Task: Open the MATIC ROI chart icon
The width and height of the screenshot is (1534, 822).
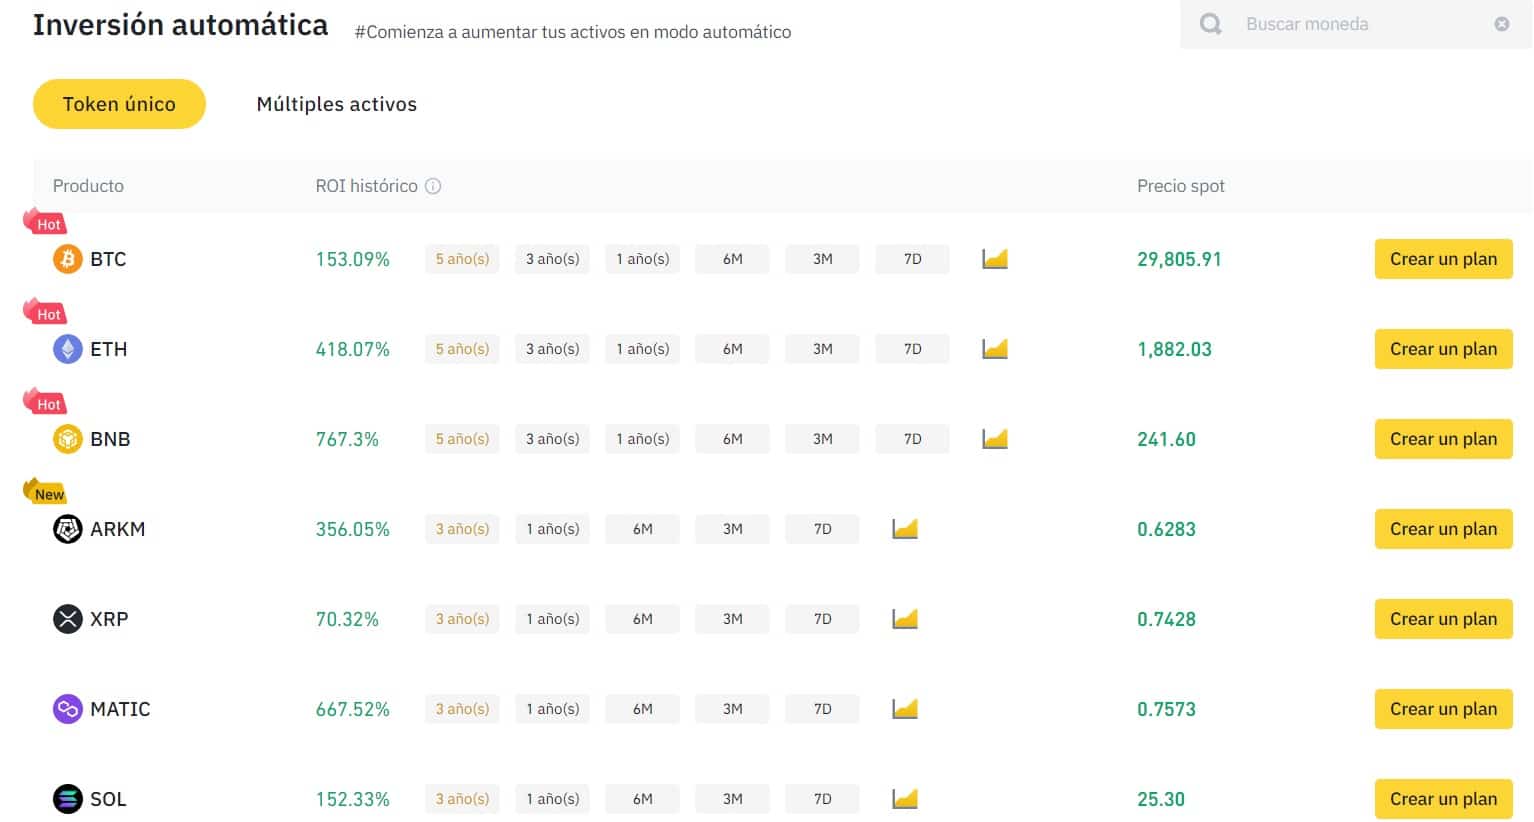Action: [x=905, y=709]
